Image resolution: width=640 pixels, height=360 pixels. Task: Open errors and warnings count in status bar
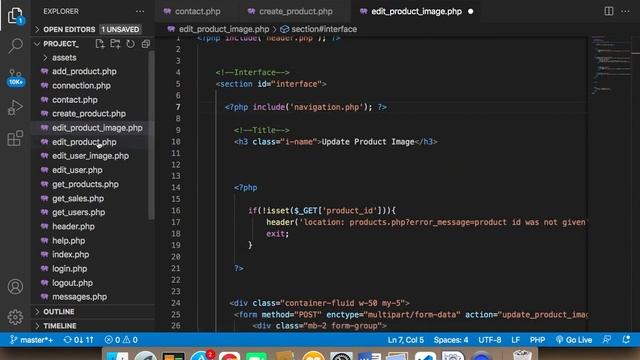point(121,340)
